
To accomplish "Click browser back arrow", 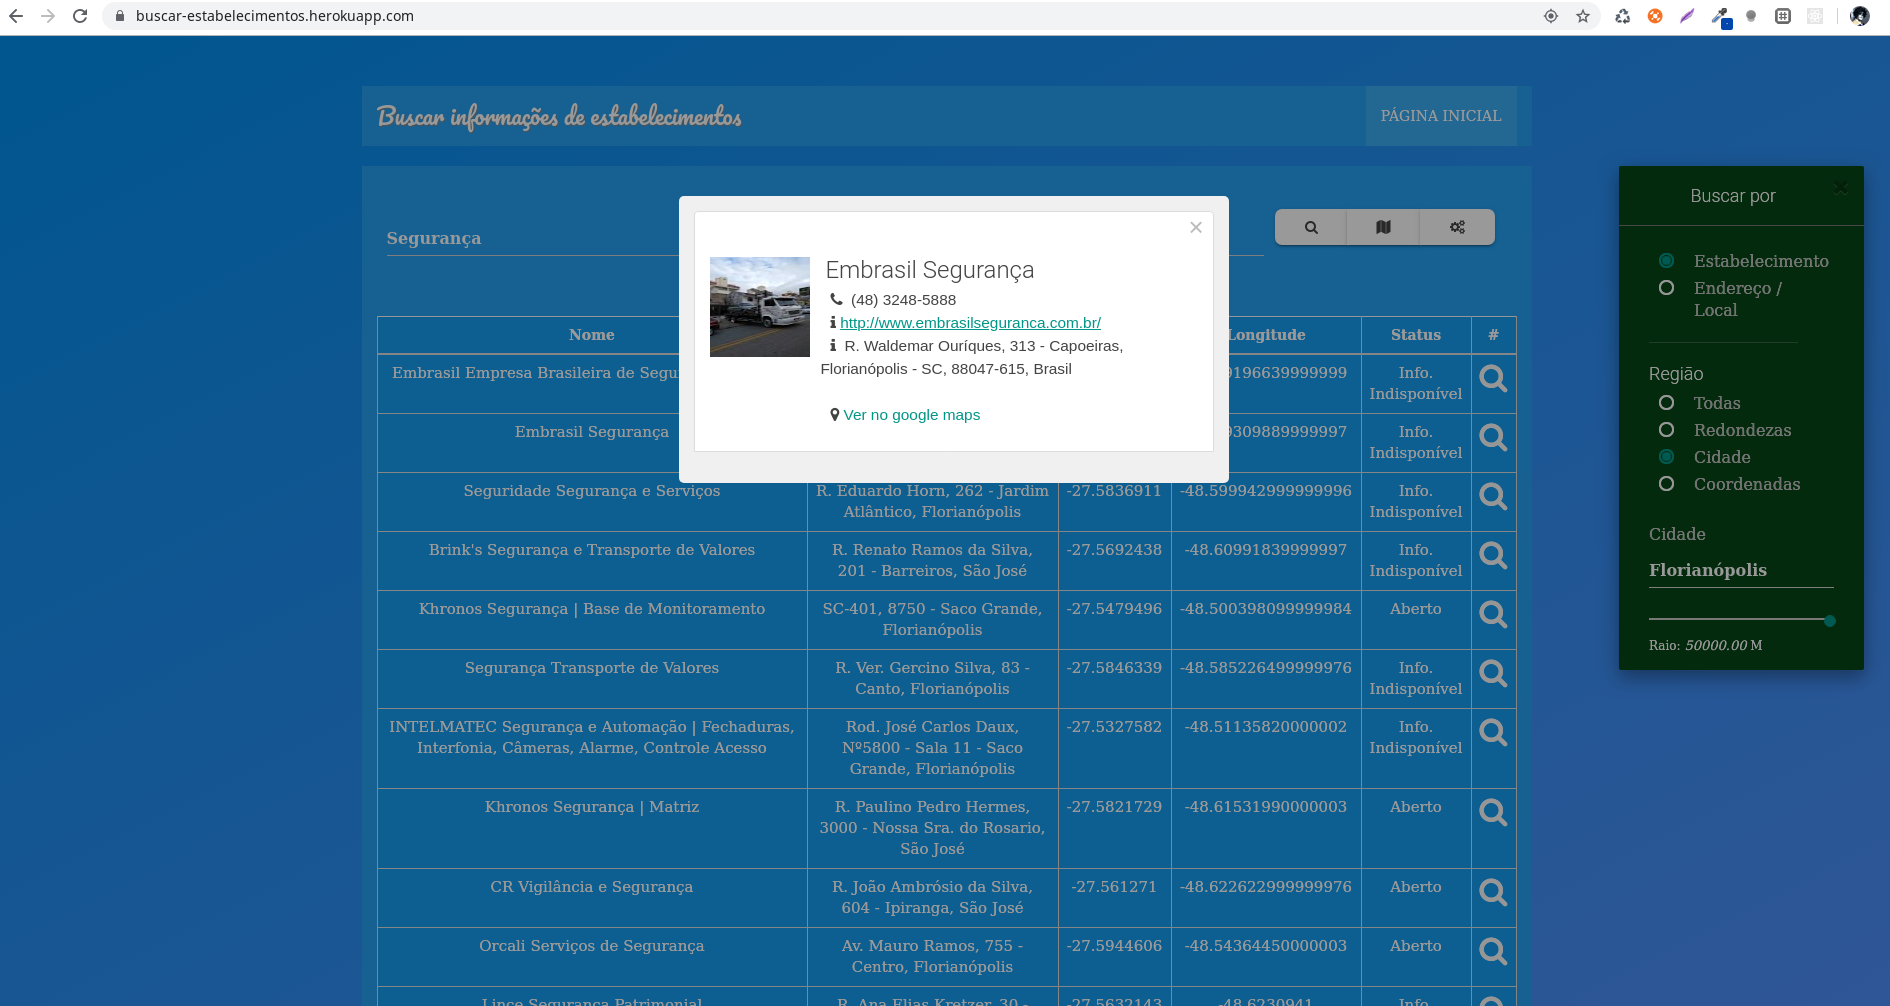I will point(16,16).
